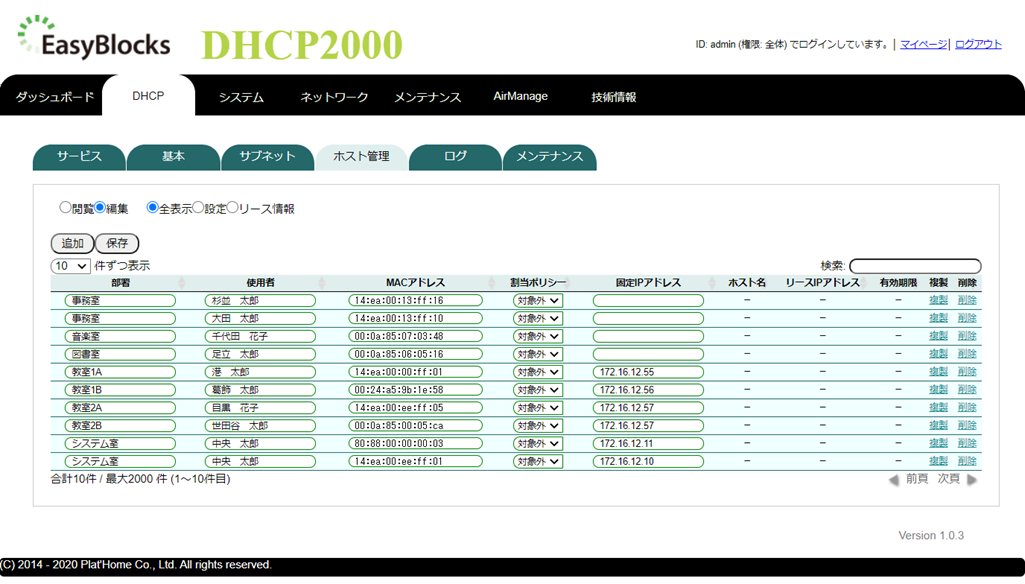Select the 設定 radio button
The width and height of the screenshot is (1025, 584).
coord(198,207)
